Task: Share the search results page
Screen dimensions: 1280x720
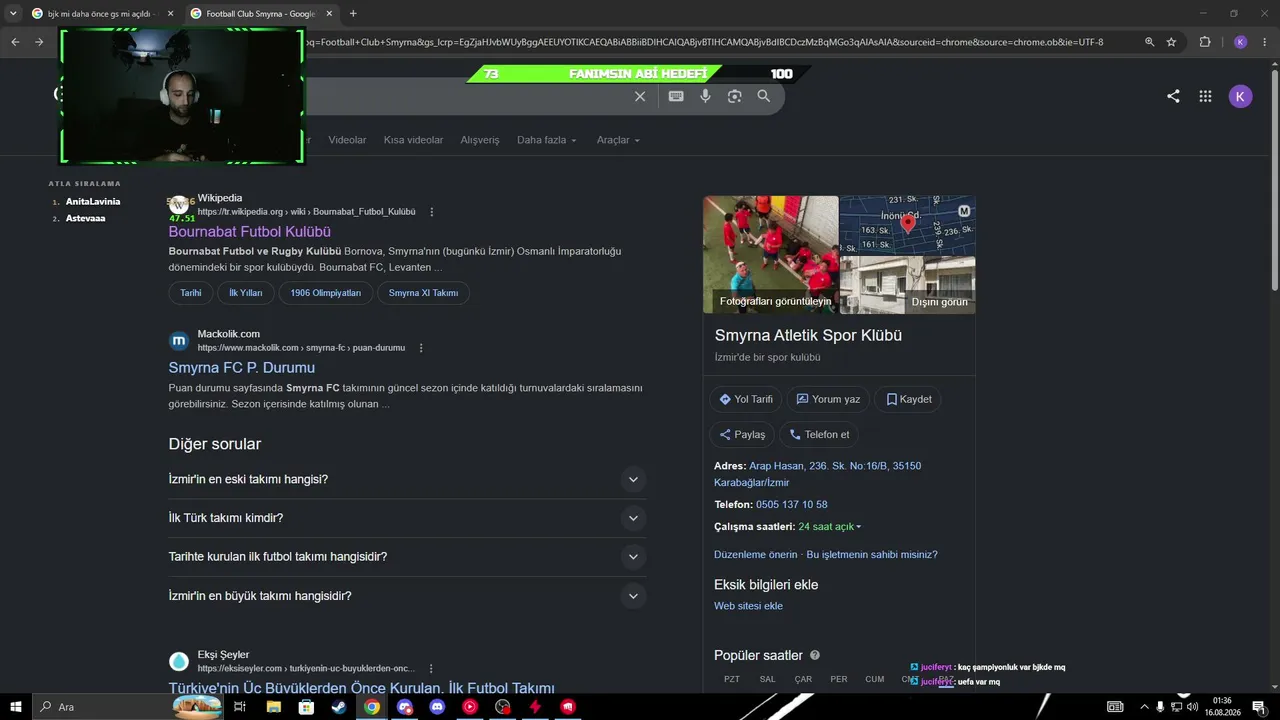Action: click(1173, 96)
